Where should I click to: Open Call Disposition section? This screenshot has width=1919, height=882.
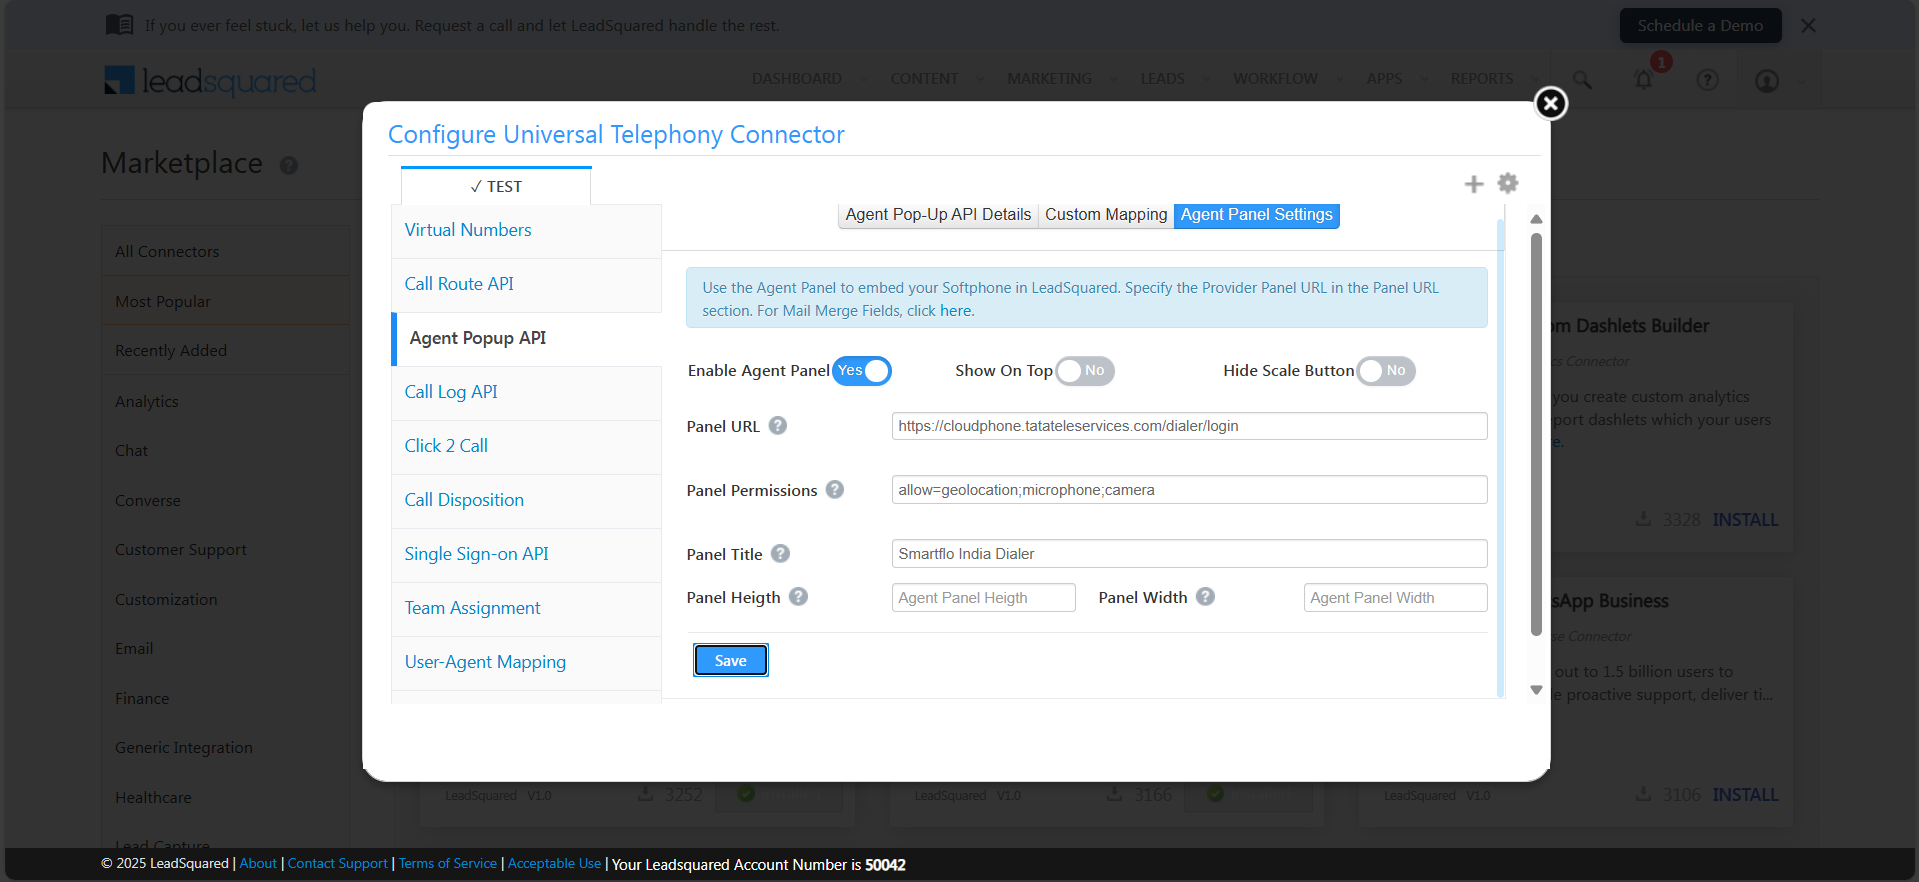point(526,500)
